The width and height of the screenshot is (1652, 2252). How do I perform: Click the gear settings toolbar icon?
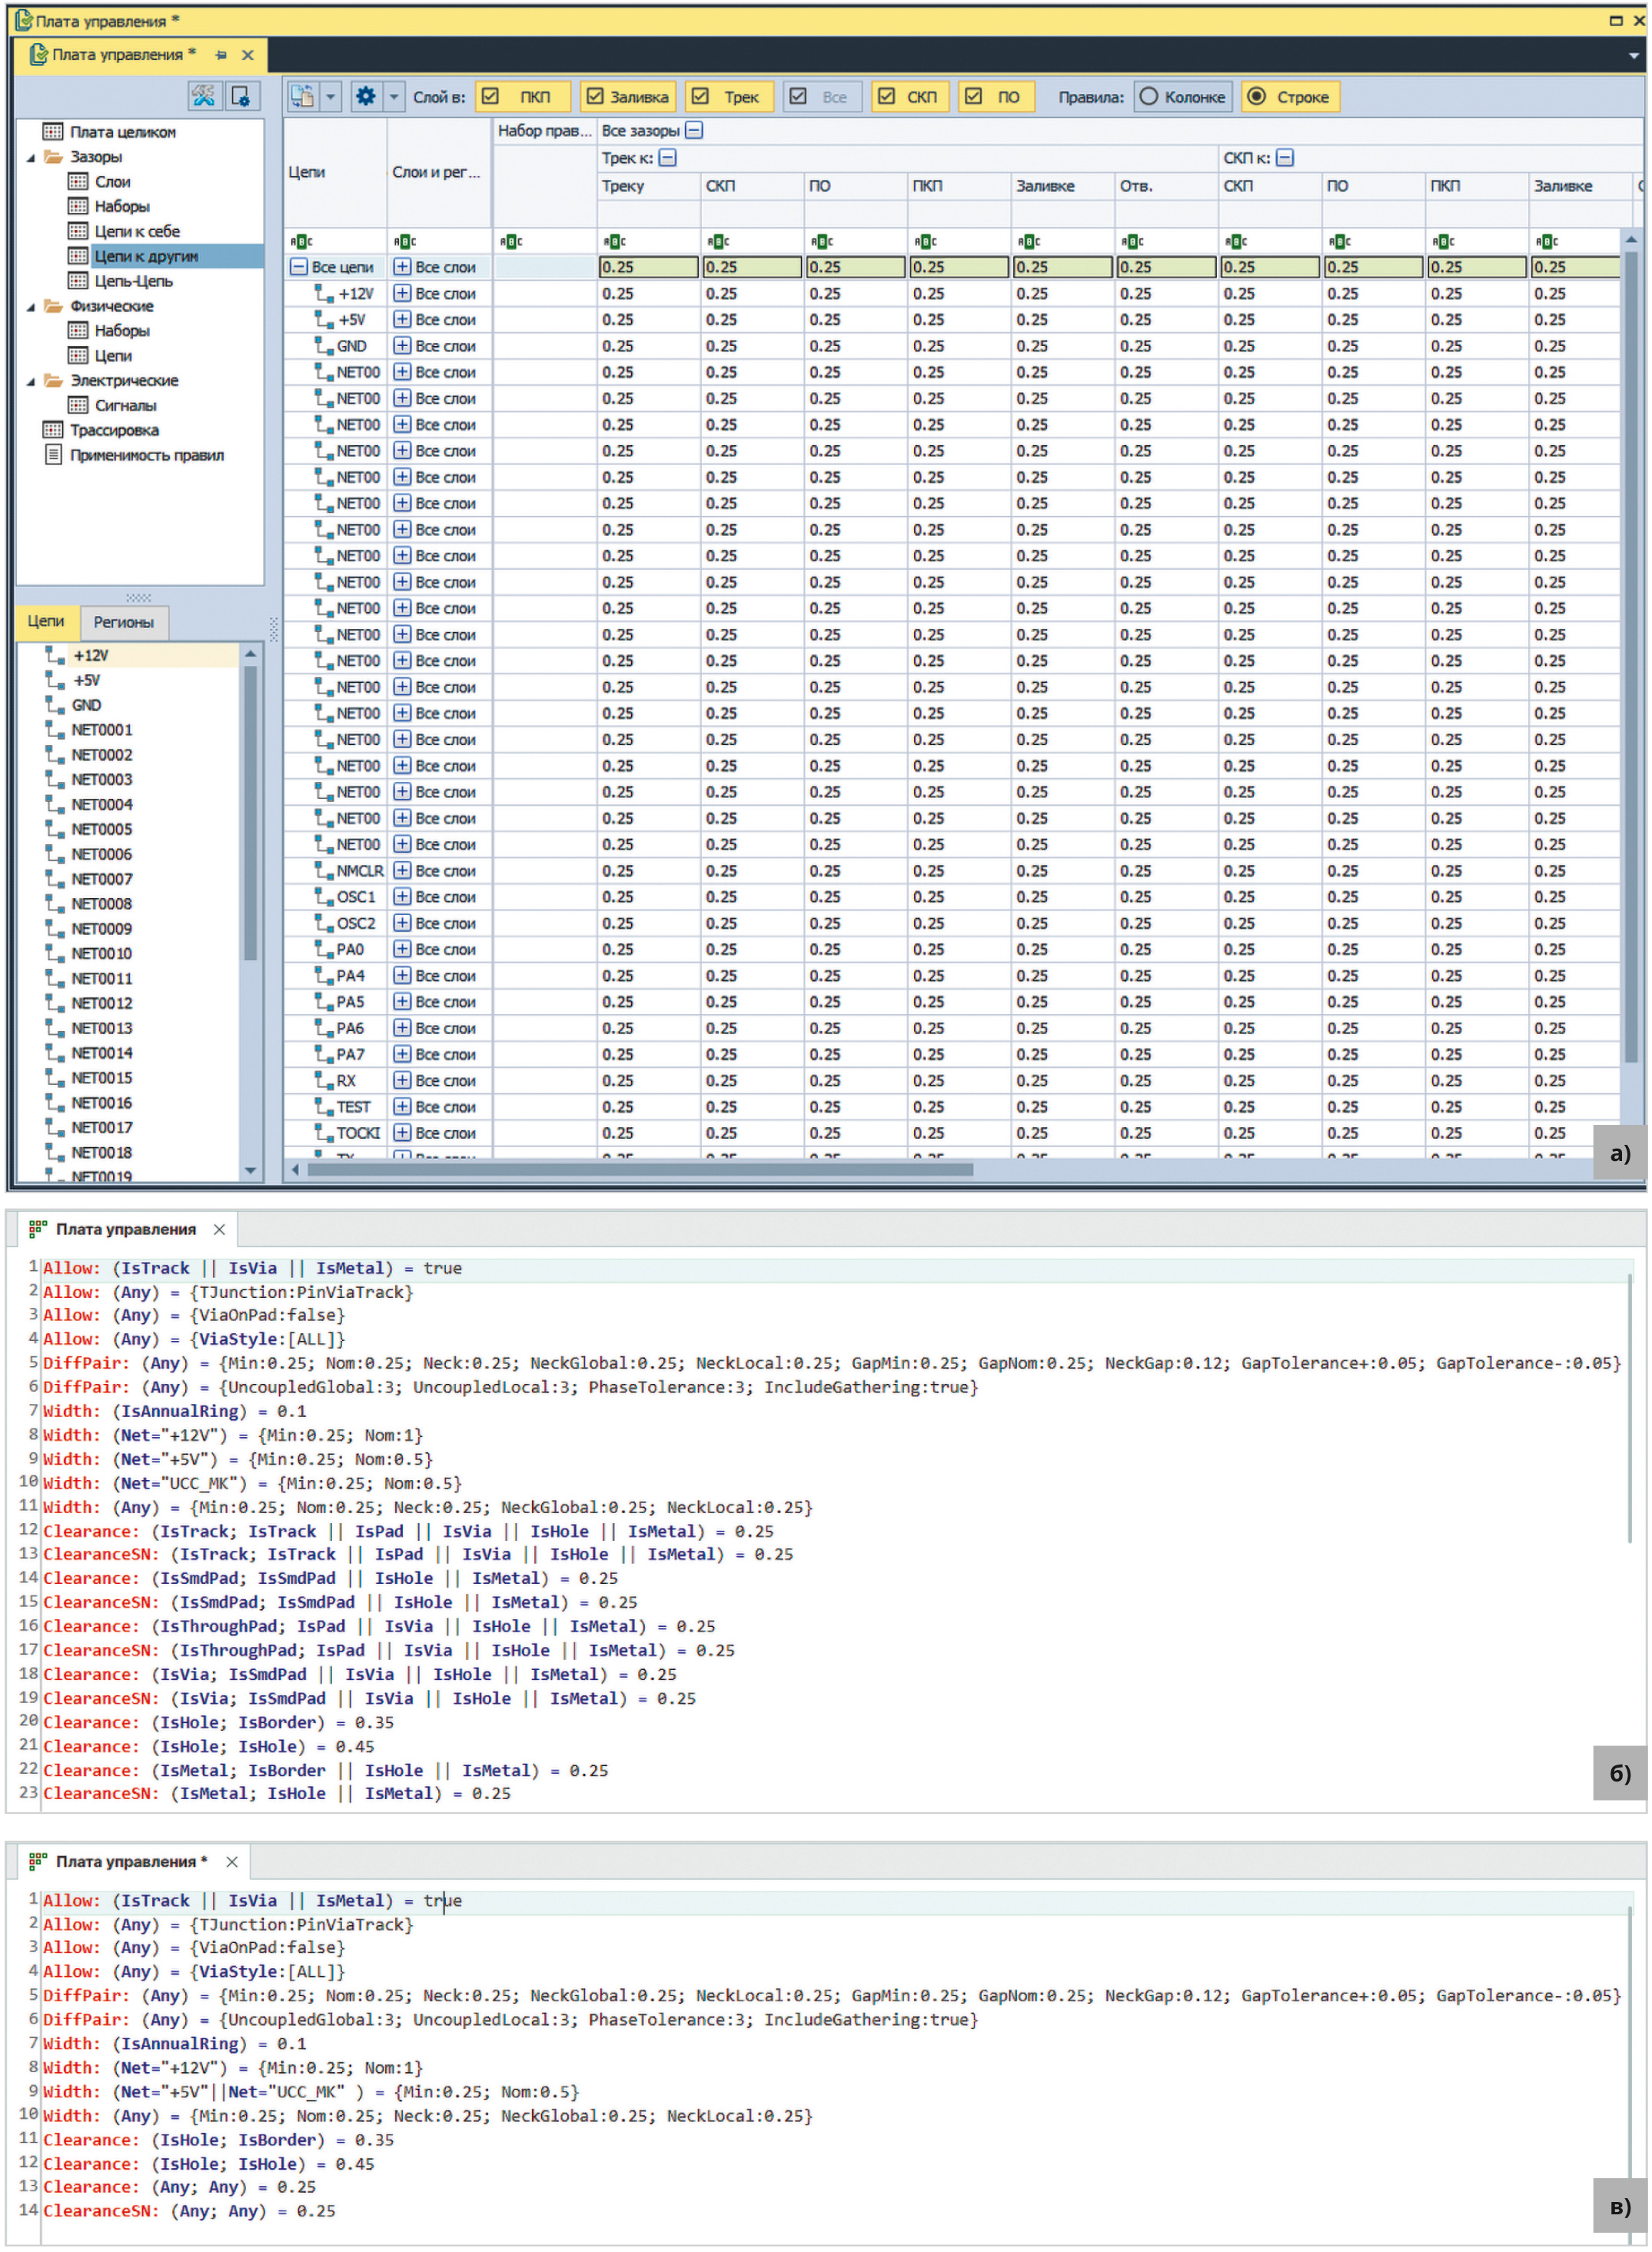click(366, 96)
